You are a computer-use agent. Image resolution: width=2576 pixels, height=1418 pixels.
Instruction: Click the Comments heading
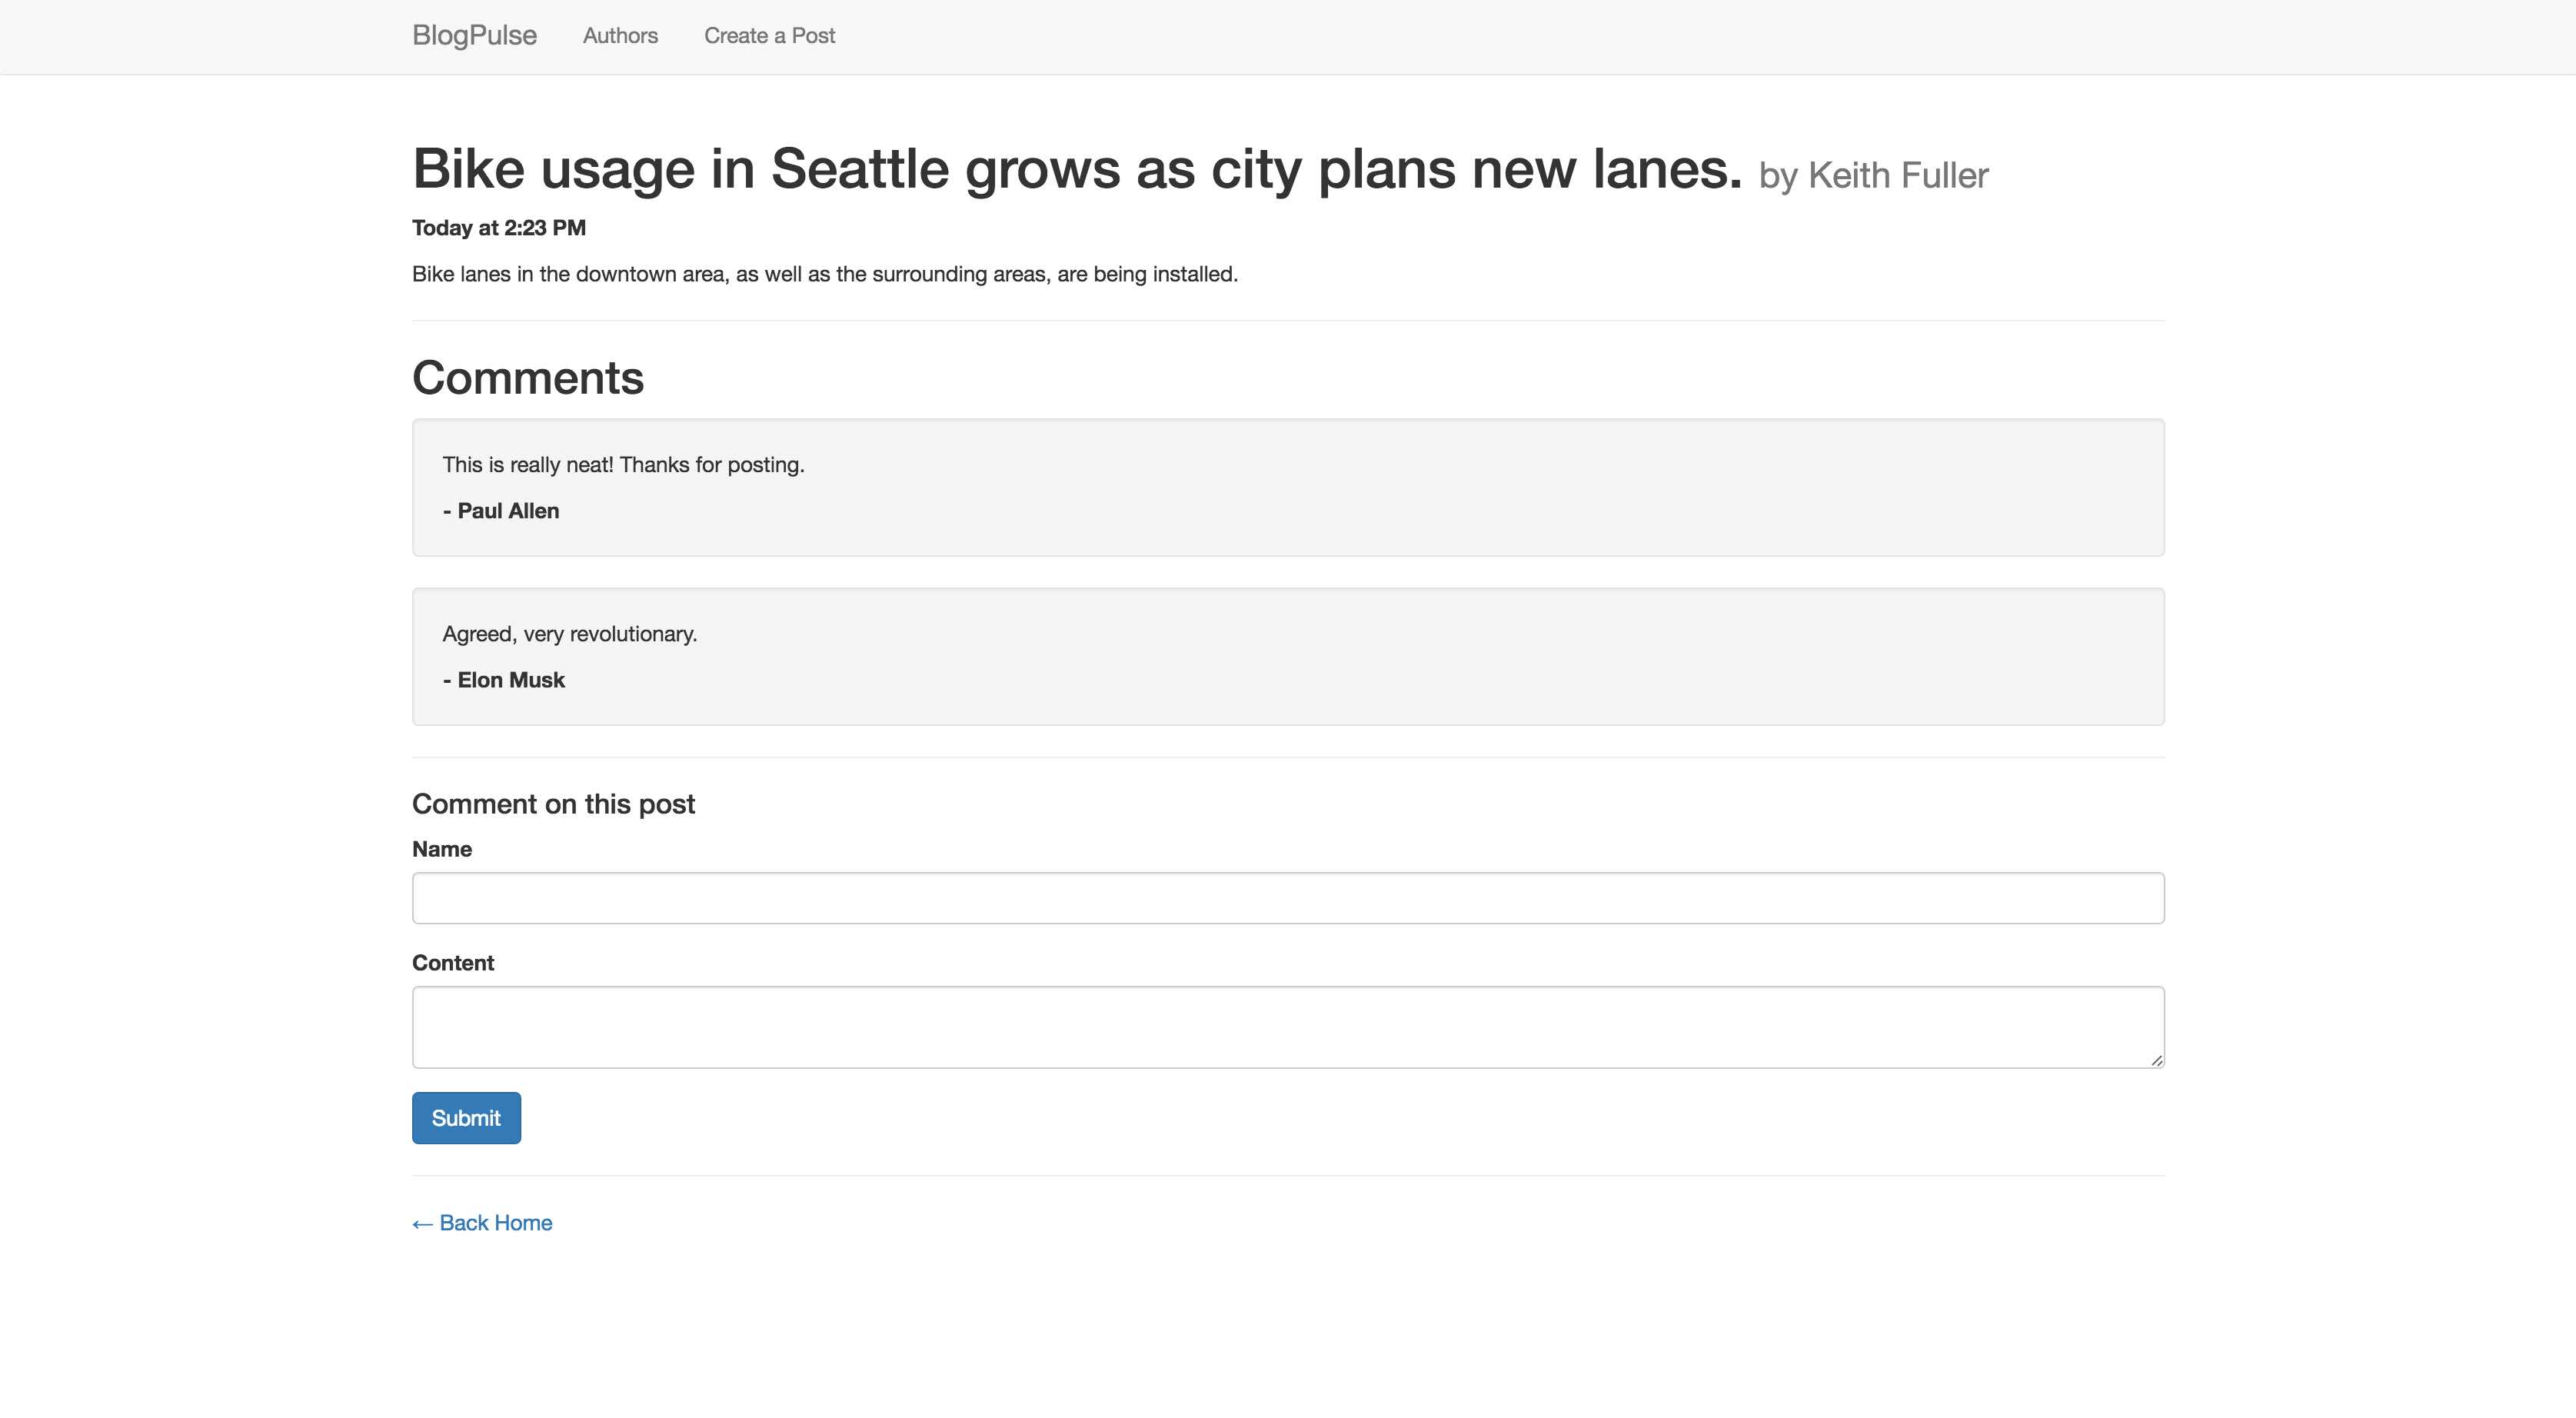pyautogui.click(x=527, y=378)
